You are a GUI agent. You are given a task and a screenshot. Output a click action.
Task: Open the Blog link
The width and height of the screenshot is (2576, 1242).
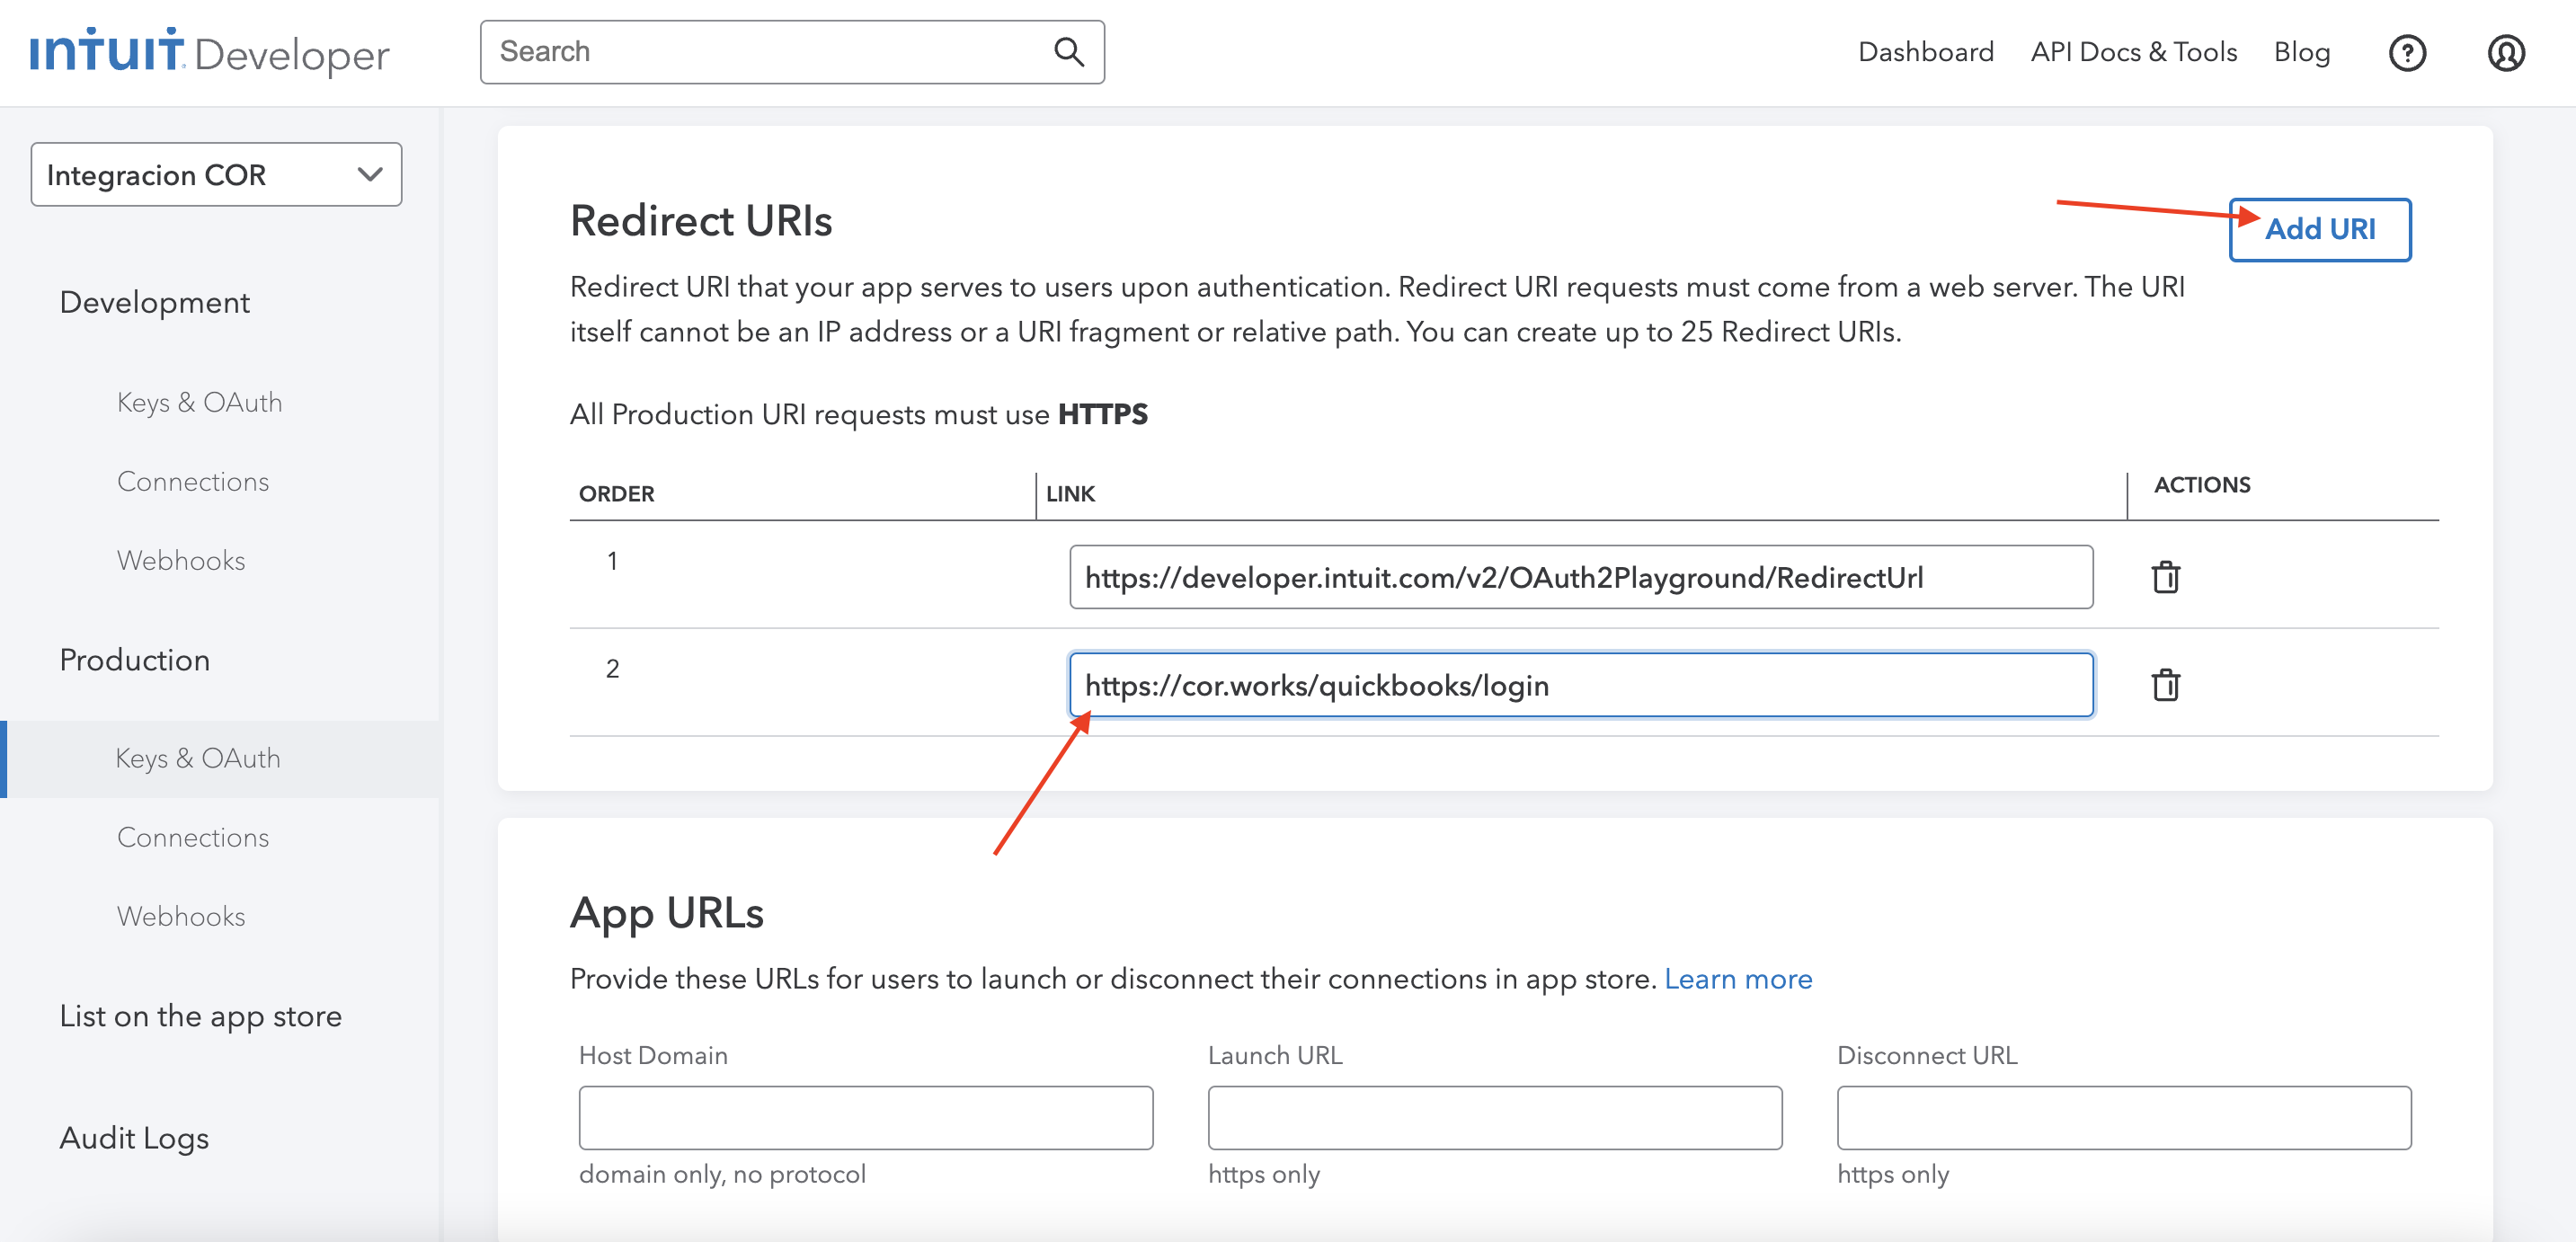2301,52
